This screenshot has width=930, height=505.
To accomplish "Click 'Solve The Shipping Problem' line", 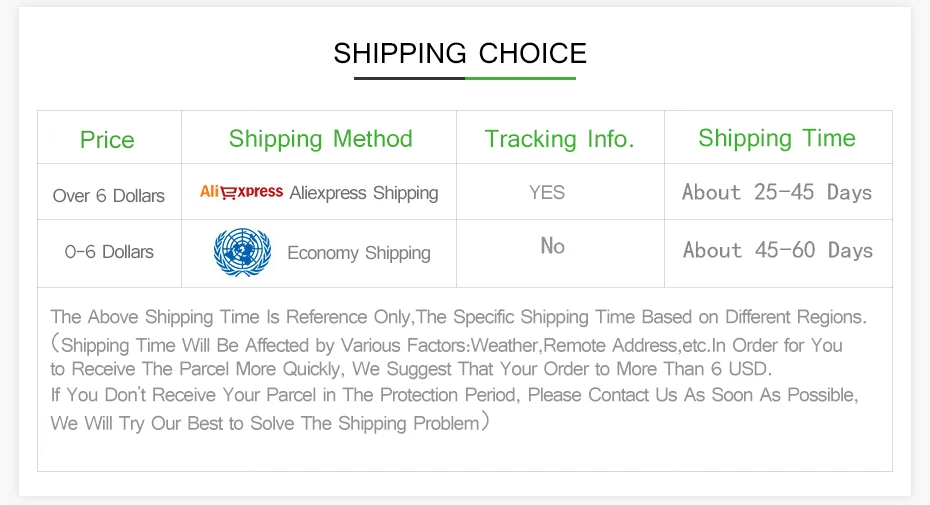I will click(x=270, y=423).
